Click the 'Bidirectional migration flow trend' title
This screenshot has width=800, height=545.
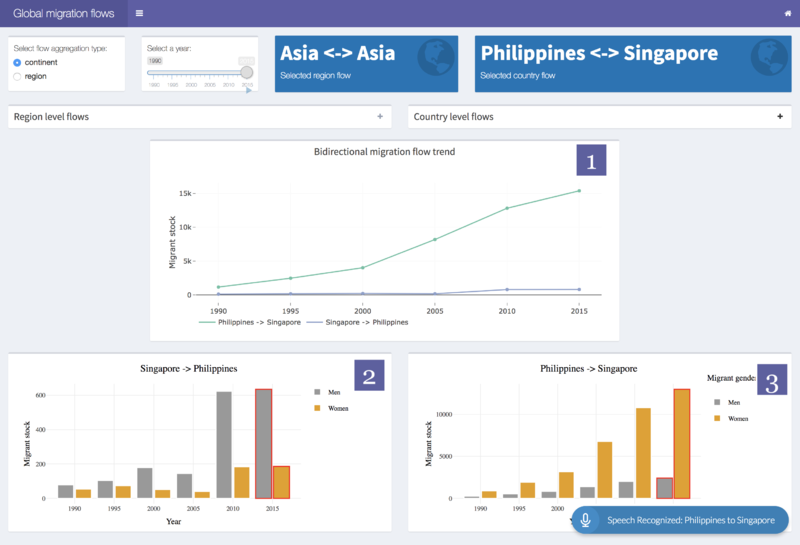(384, 152)
